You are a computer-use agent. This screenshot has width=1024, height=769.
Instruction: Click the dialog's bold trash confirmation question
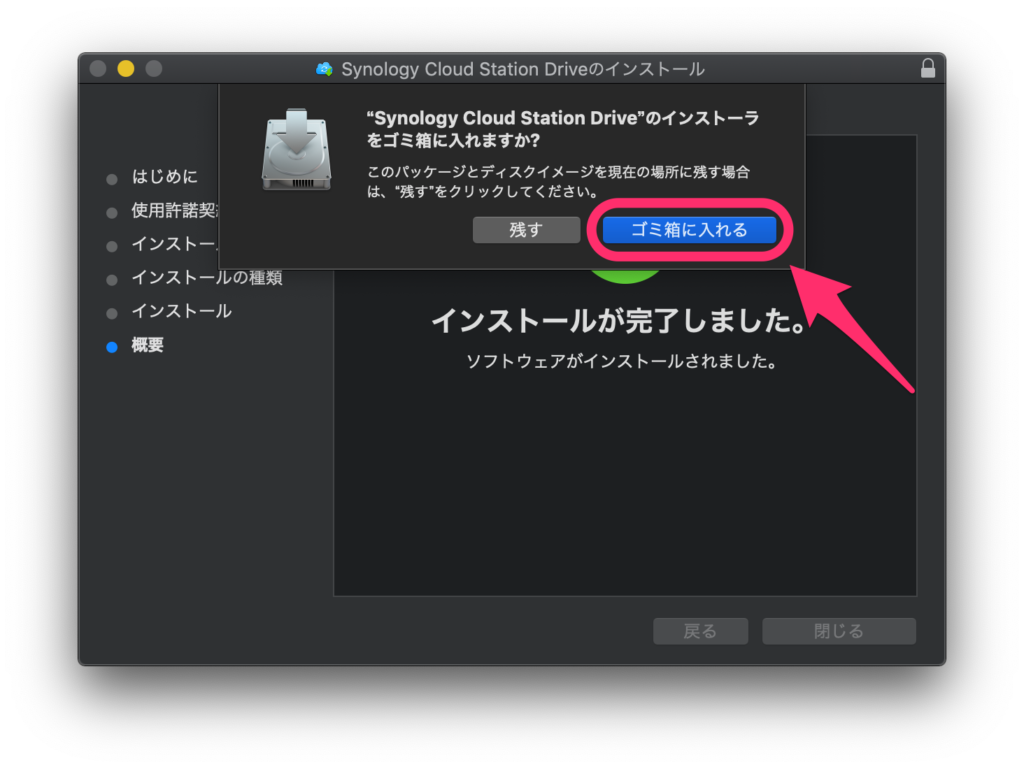(564, 129)
